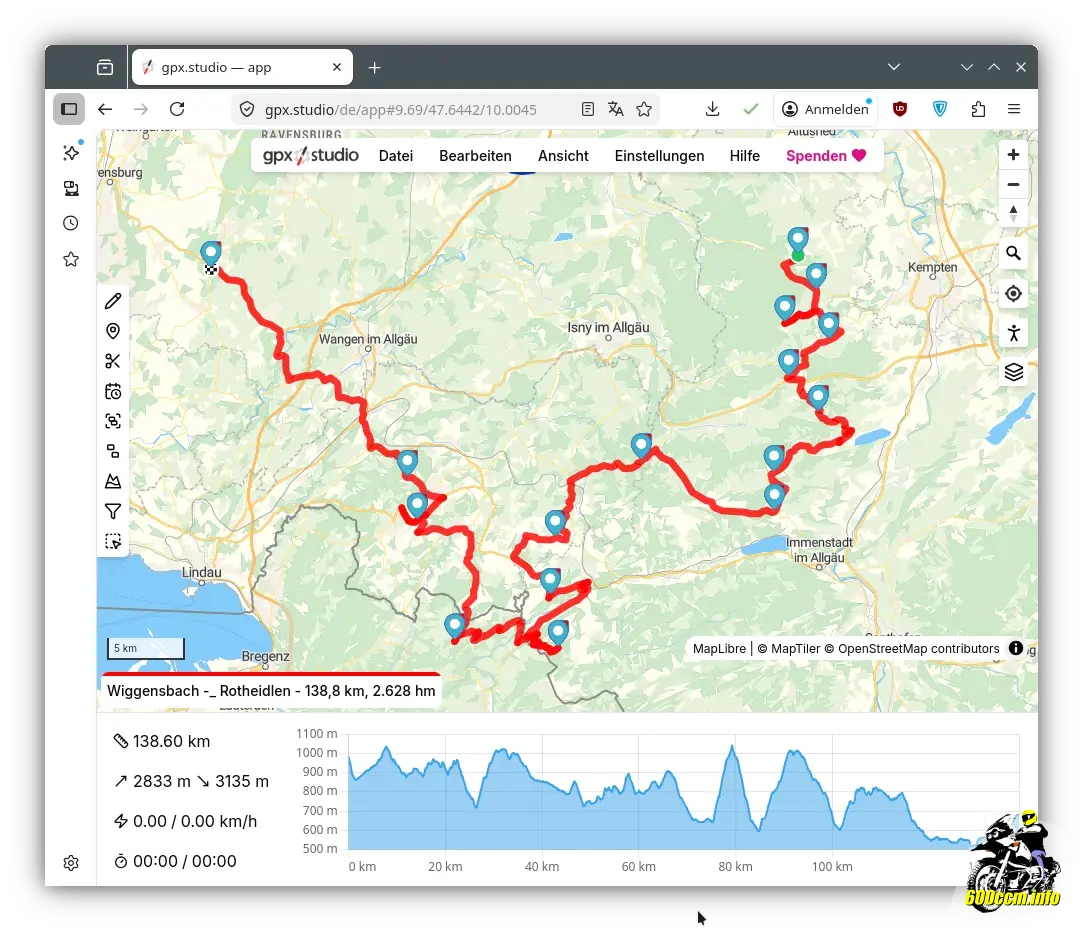The height and width of the screenshot is (931, 1083).
Task: Toggle reader view in address bar
Action: 588,109
